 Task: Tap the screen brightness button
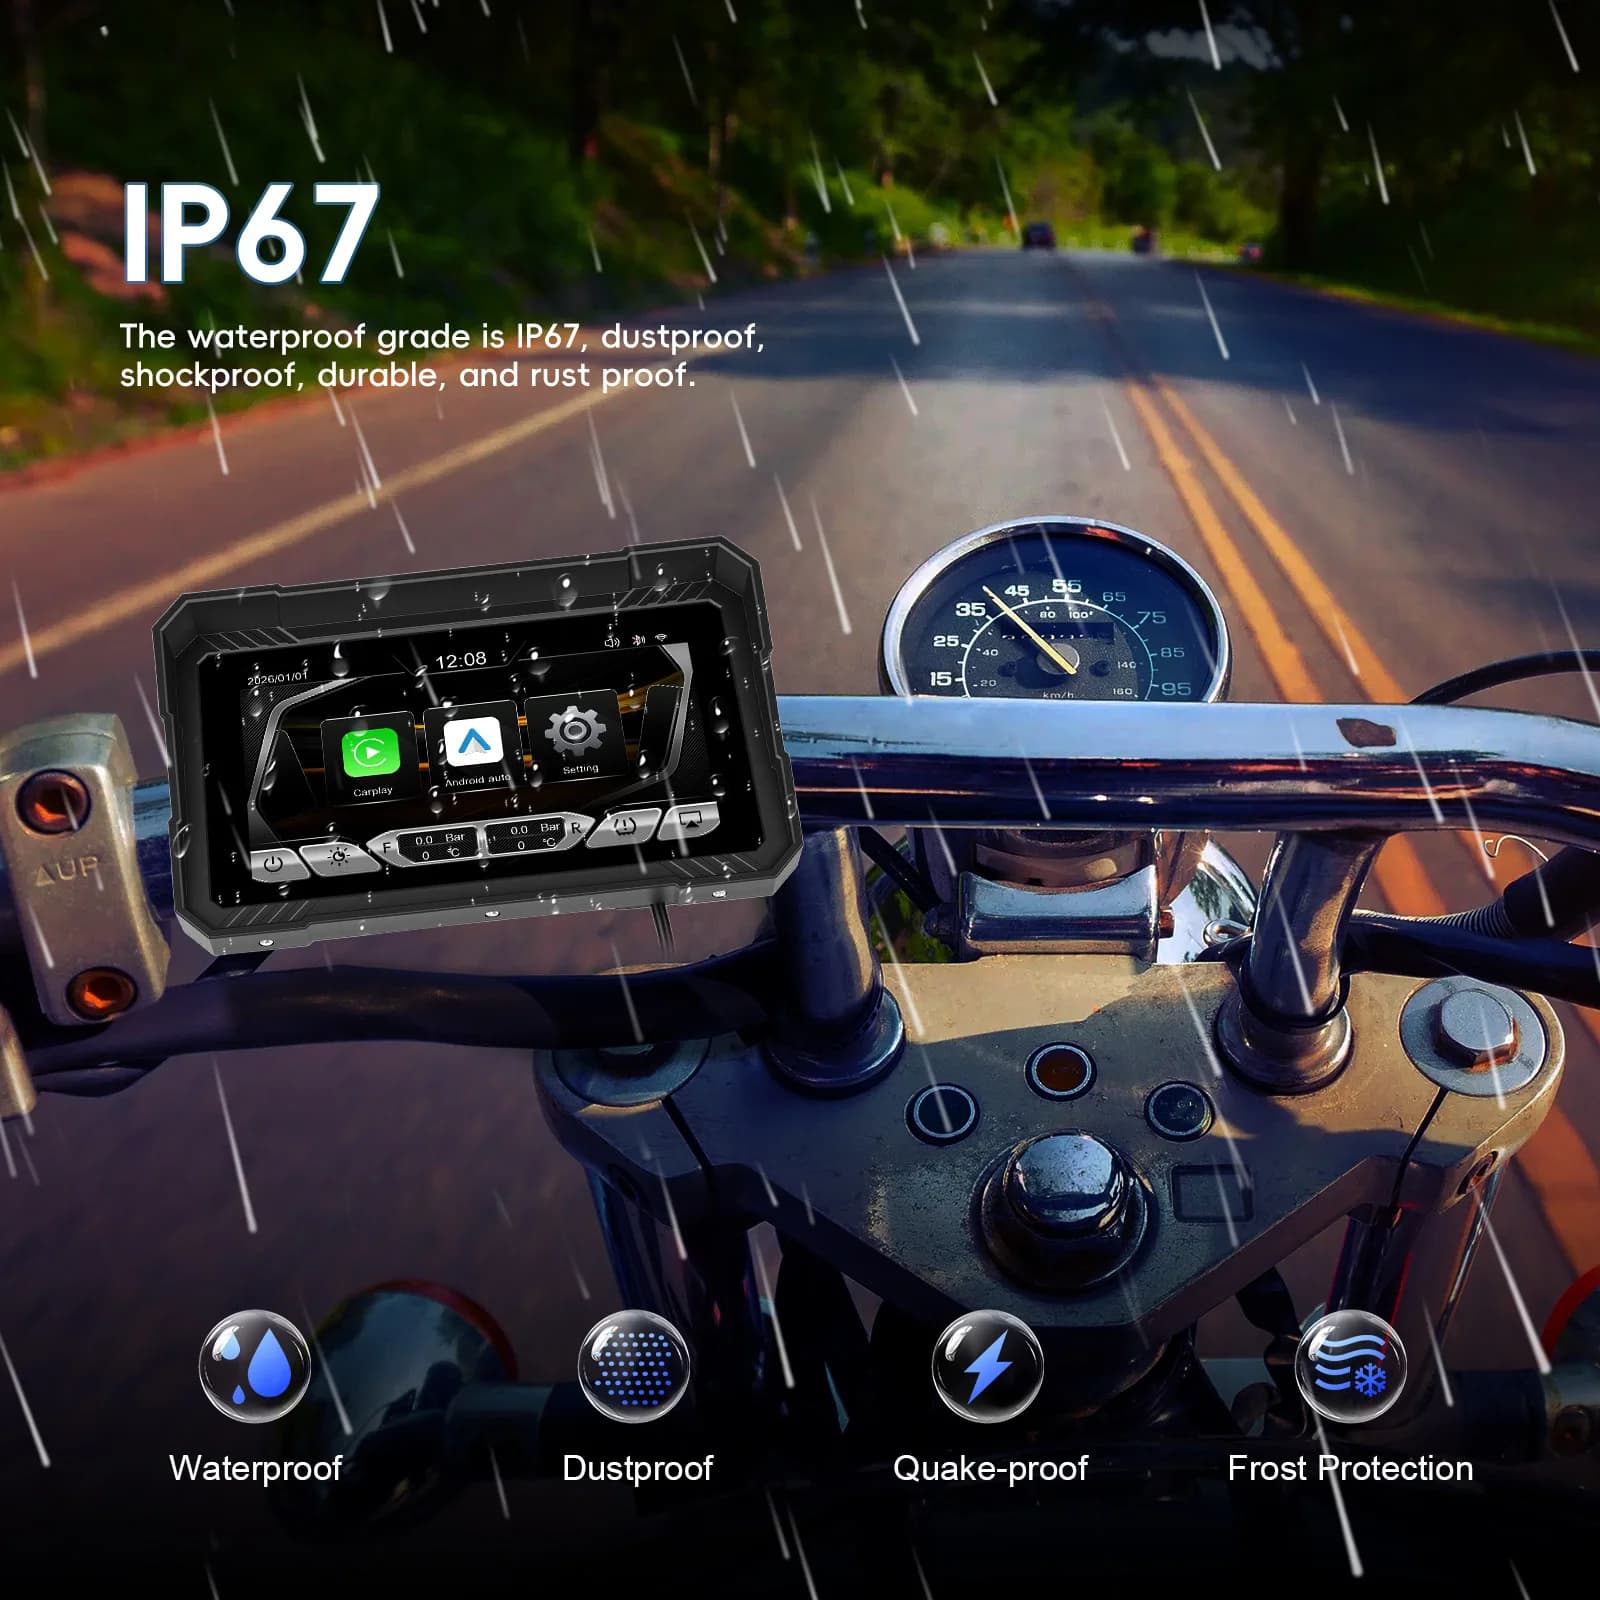(338, 857)
